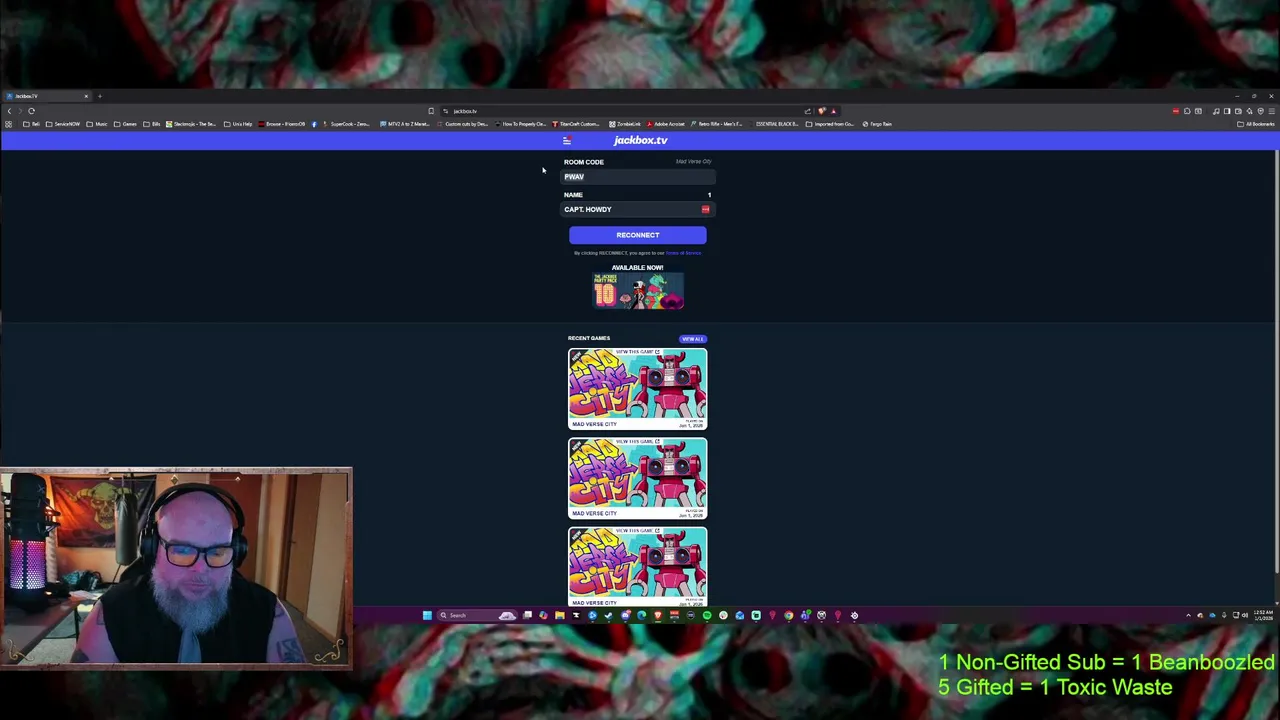1280x720 pixels.
Task: Open the browser hamburger menu
Action: 1271,111
